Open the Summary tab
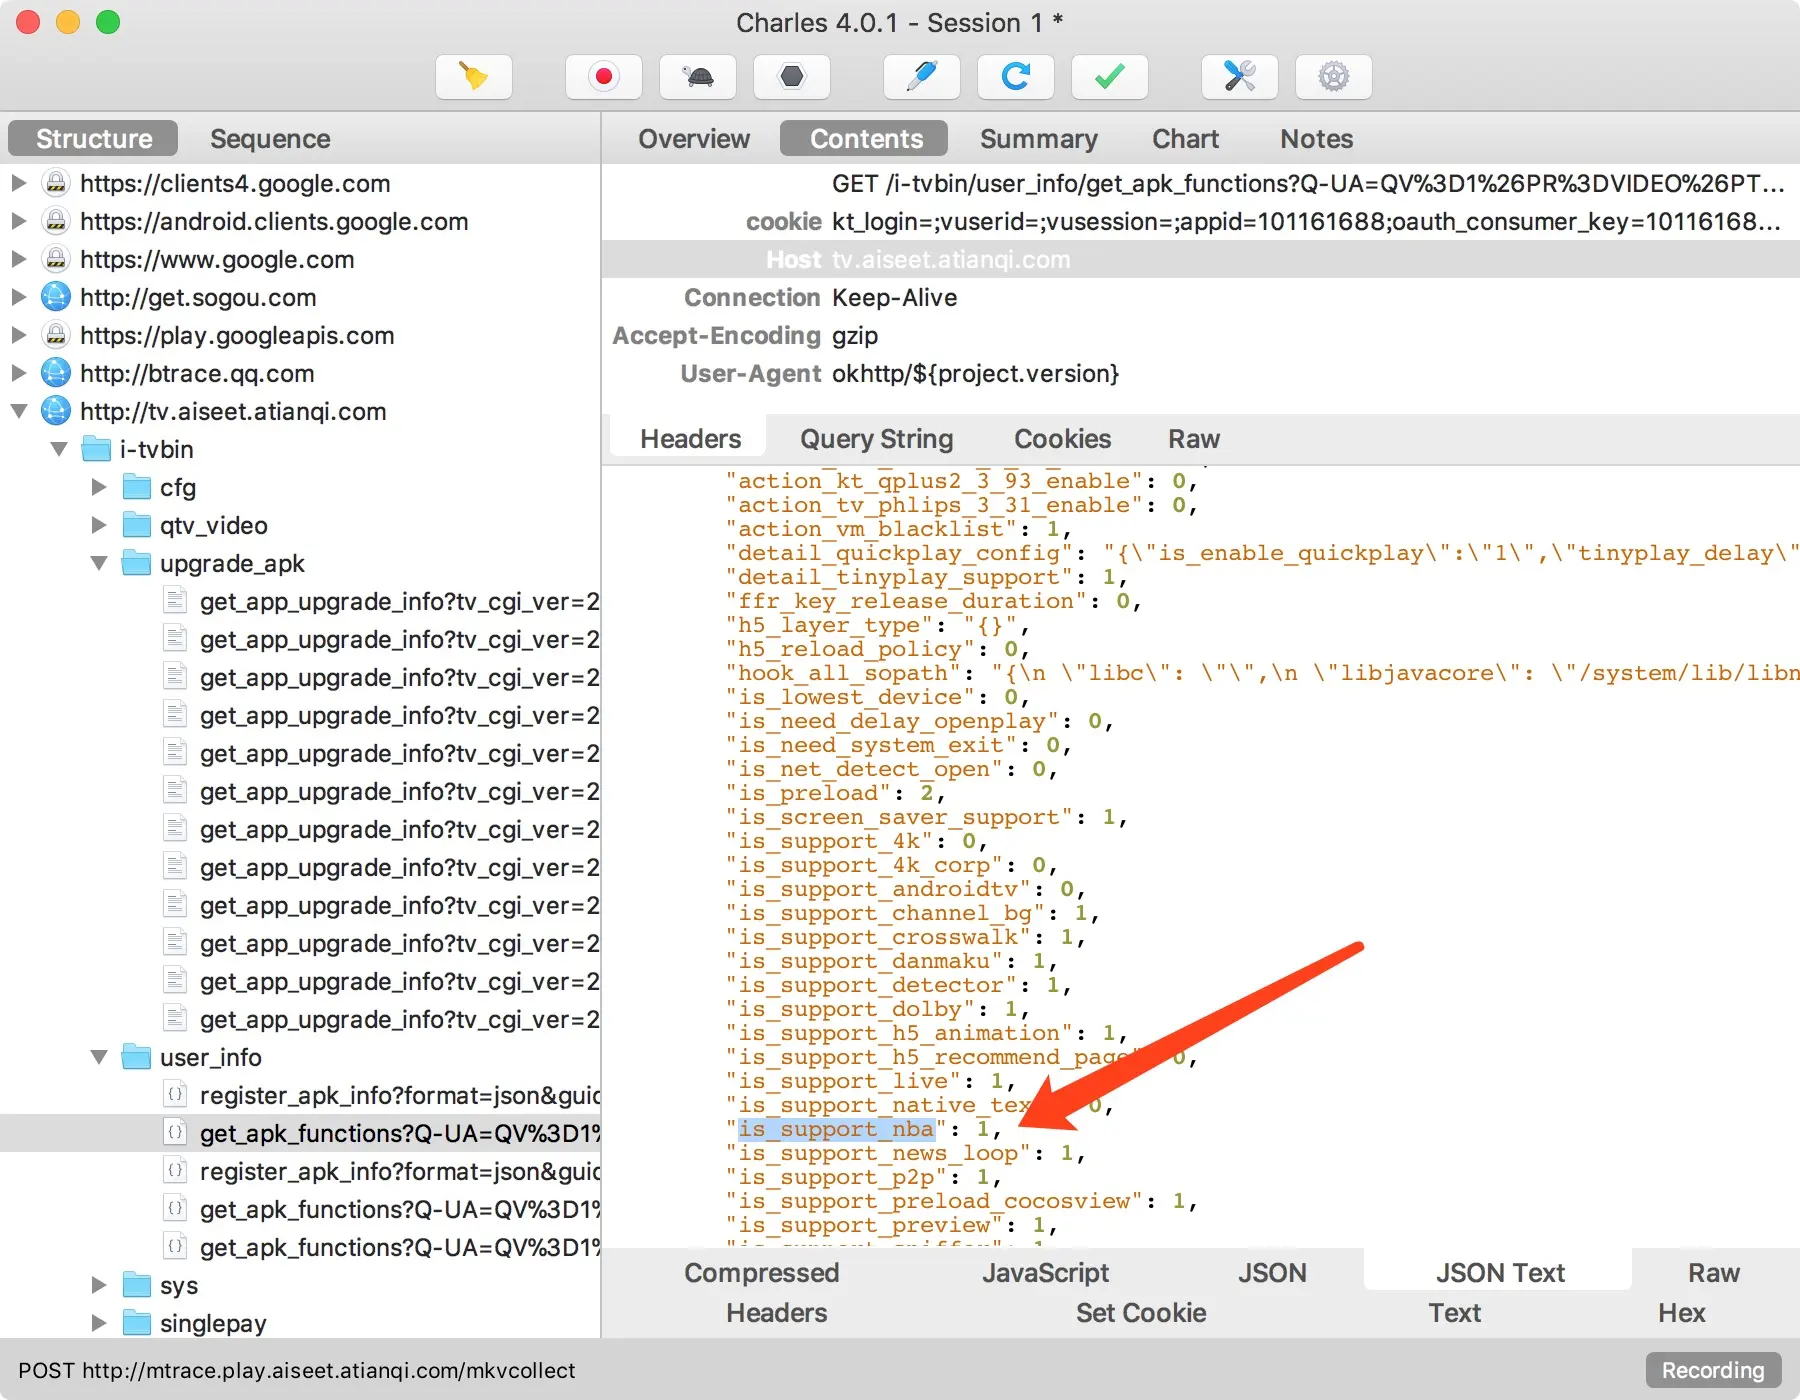1800x1400 pixels. 1039,139
